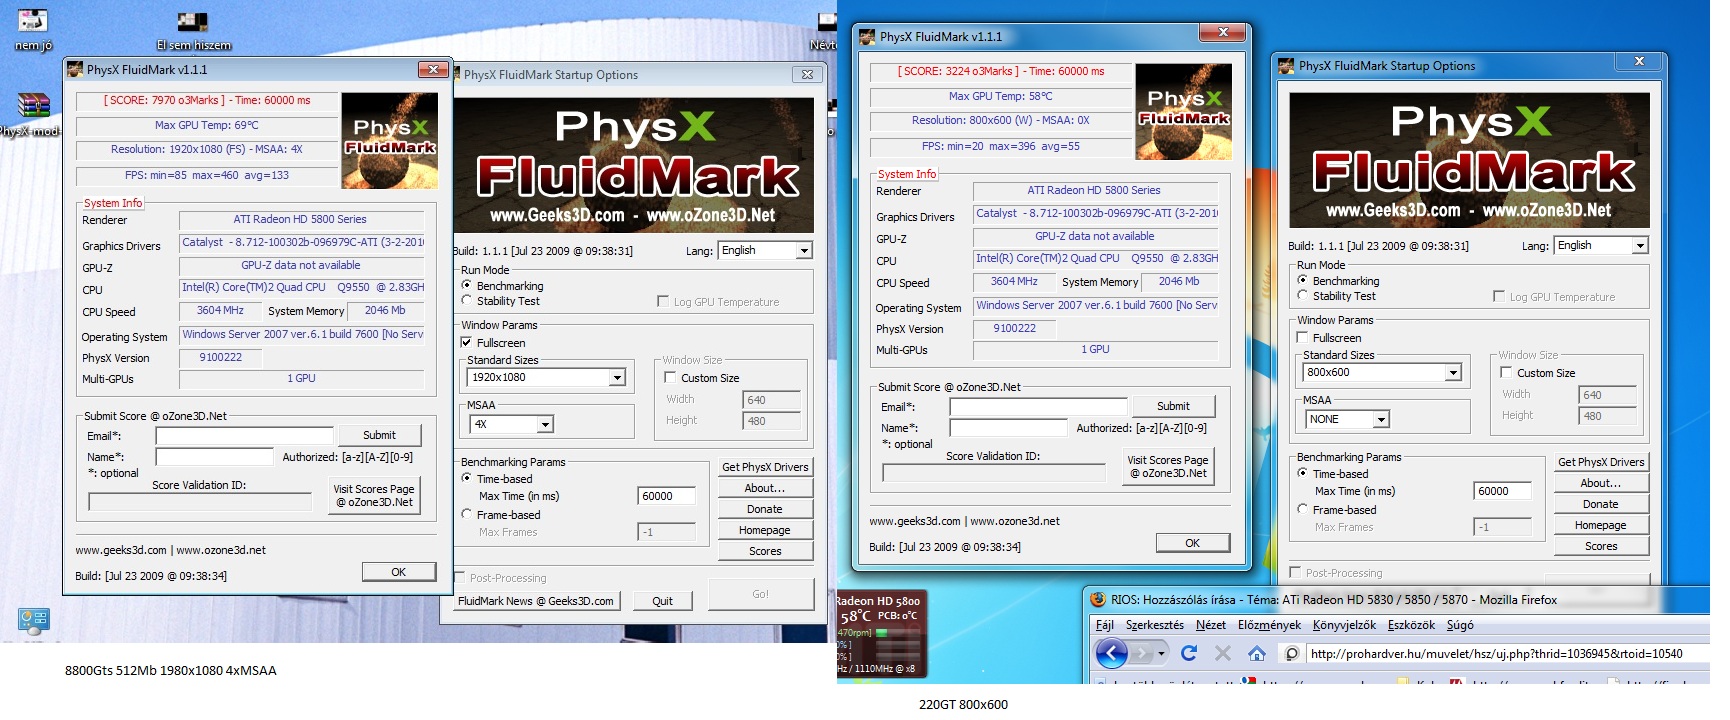Select Stability Test in the 4X MSAA options window
The image size is (1730, 720).
coord(466,301)
